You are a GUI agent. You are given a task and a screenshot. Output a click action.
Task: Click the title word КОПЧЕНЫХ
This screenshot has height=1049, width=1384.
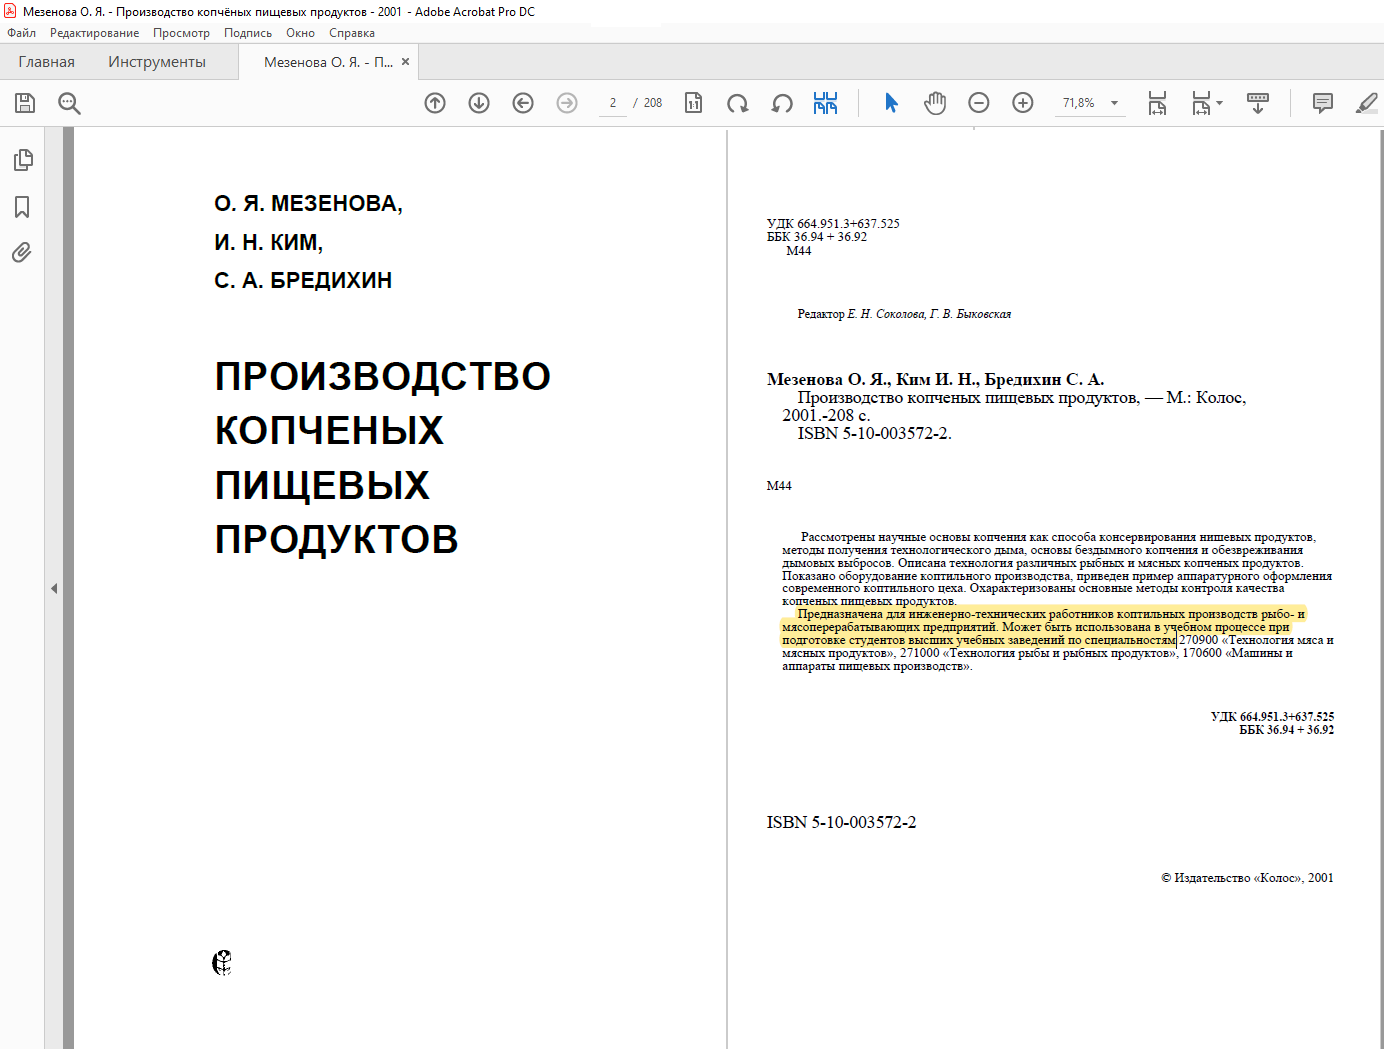[329, 431]
